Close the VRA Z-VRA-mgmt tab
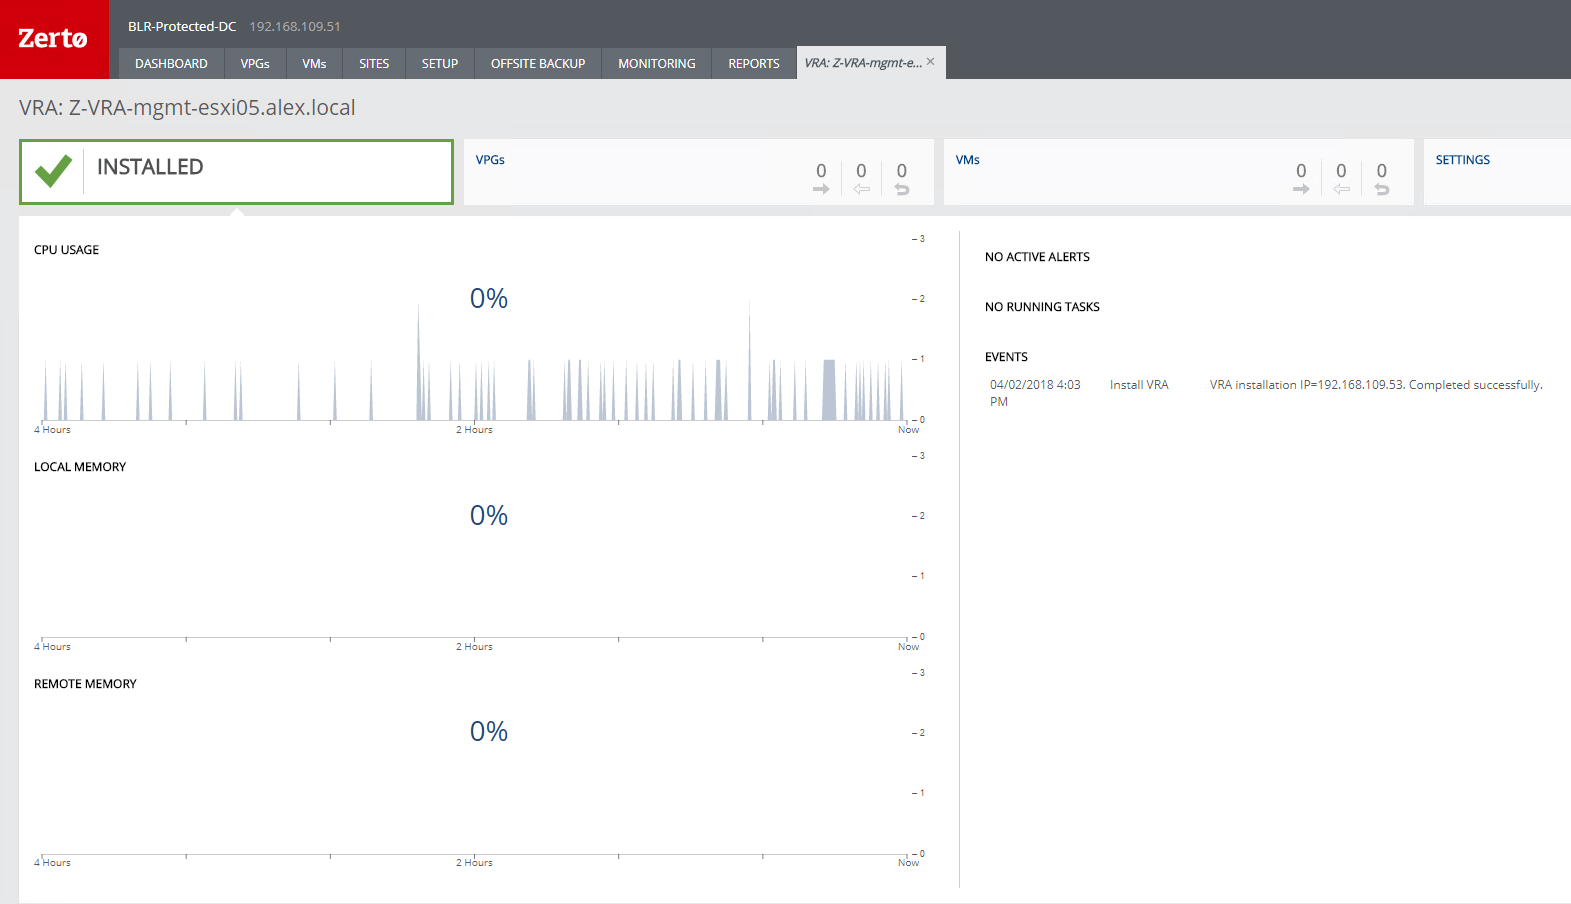Image resolution: width=1571 pixels, height=904 pixels. pos(931,62)
